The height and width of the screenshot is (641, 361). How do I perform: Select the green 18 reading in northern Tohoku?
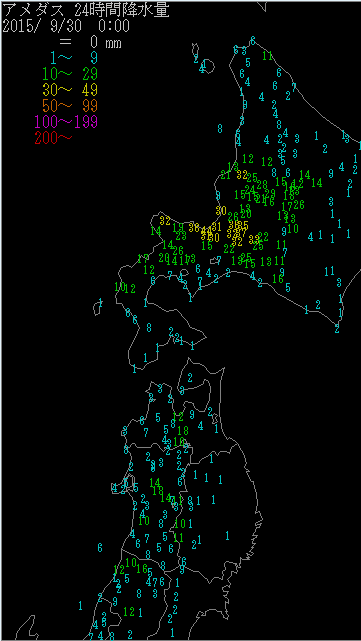point(183,430)
